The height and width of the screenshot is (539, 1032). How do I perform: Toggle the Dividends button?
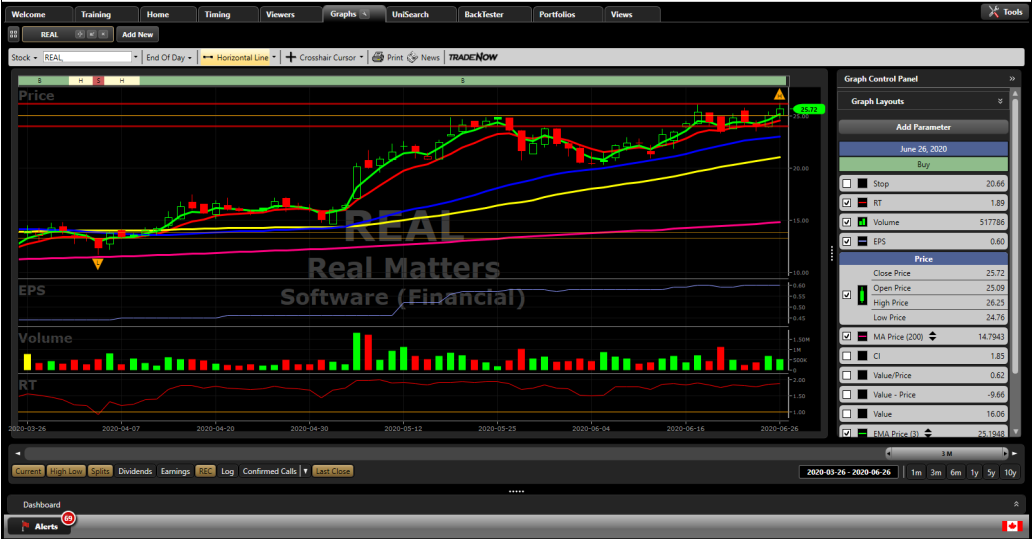[x=135, y=471]
